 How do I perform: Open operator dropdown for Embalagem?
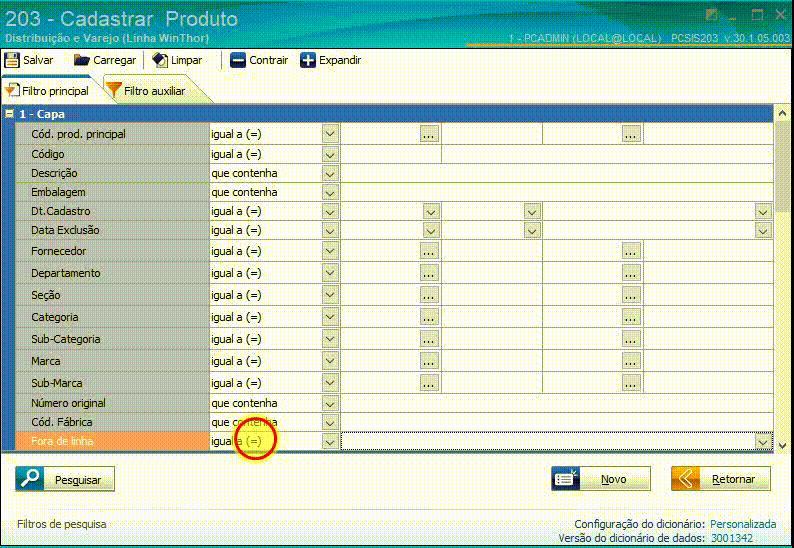(x=330, y=193)
